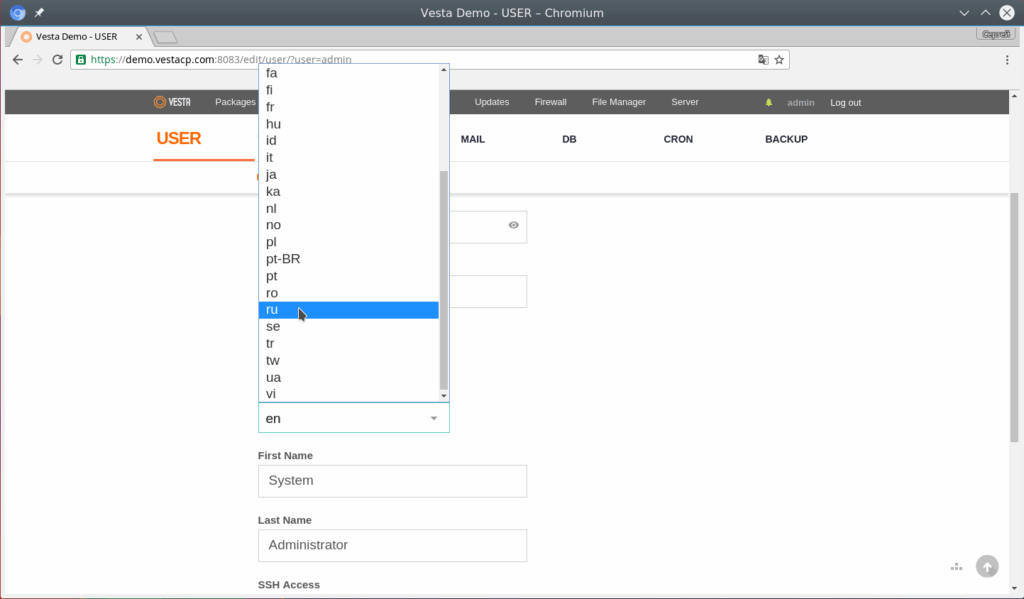This screenshot has height=599, width=1024.
Task: Open the USER tab
Action: [179, 138]
